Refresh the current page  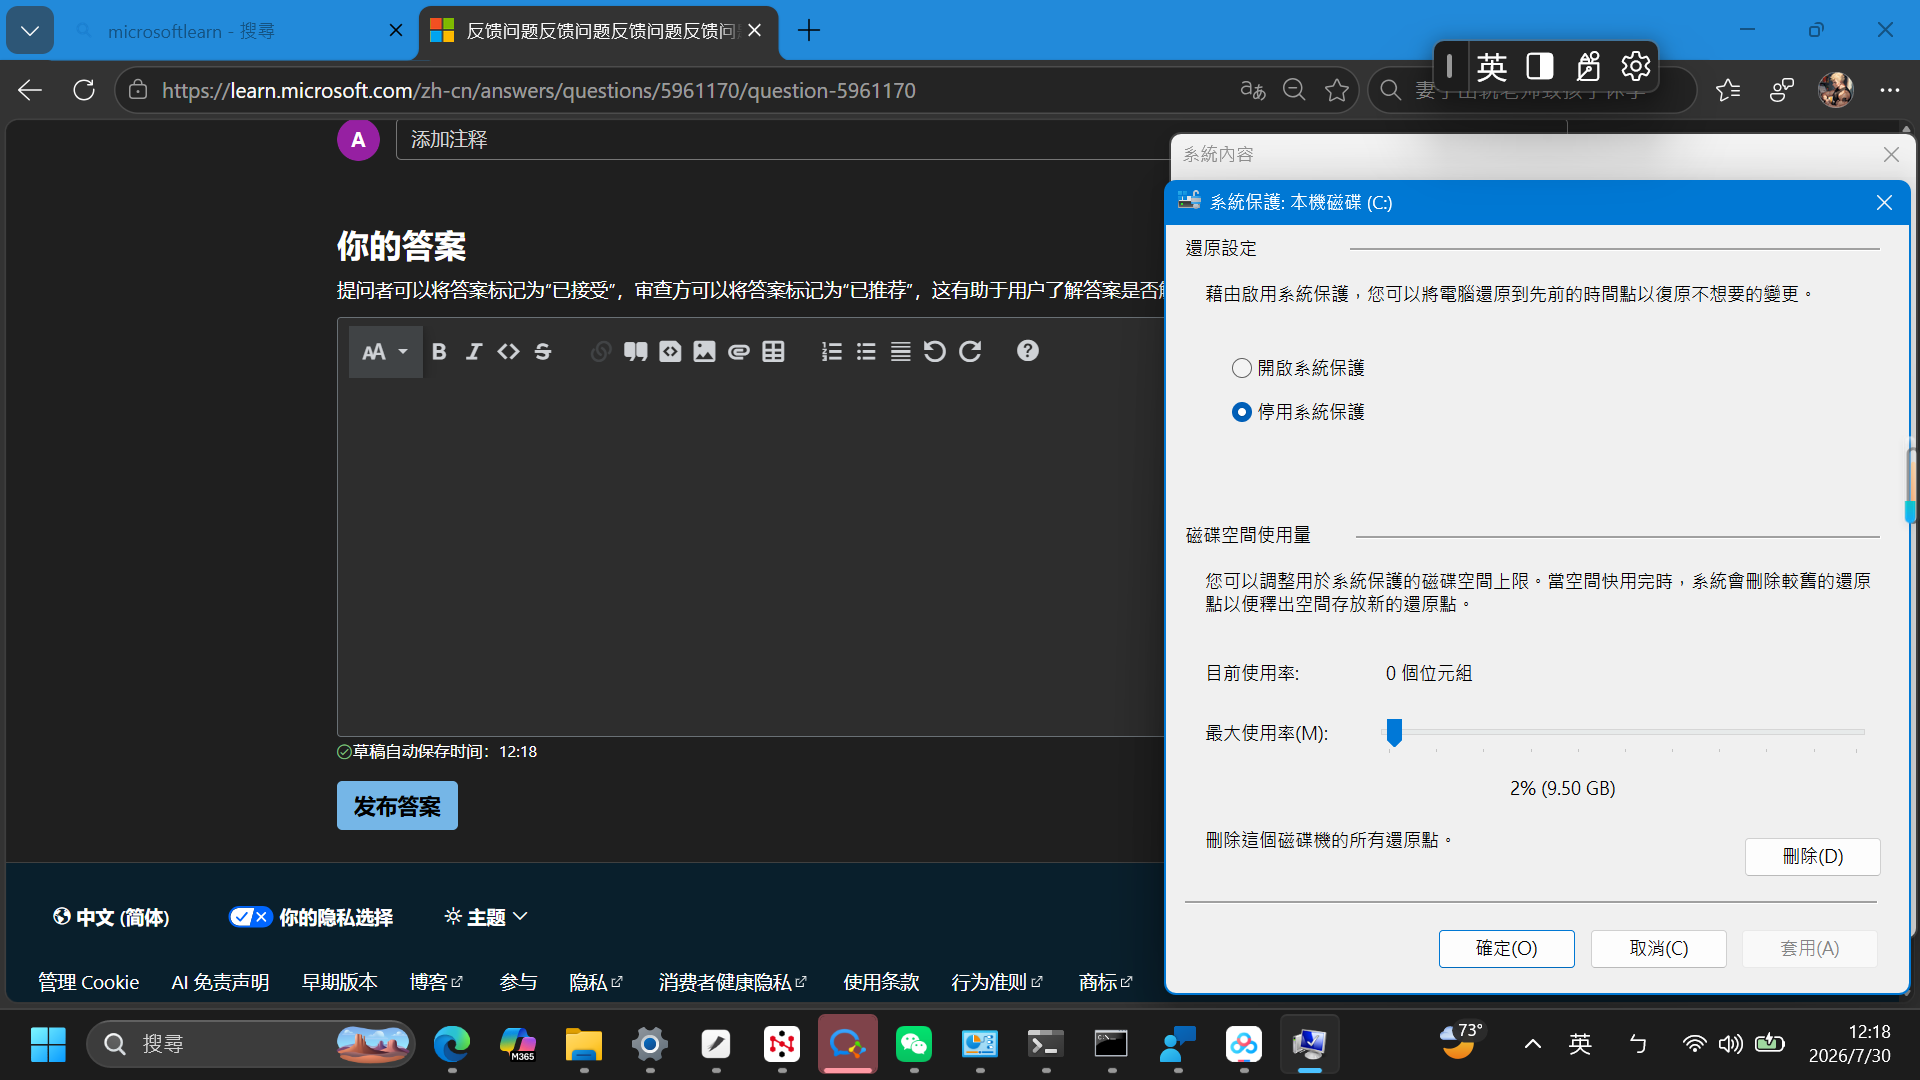click(84, 90)
